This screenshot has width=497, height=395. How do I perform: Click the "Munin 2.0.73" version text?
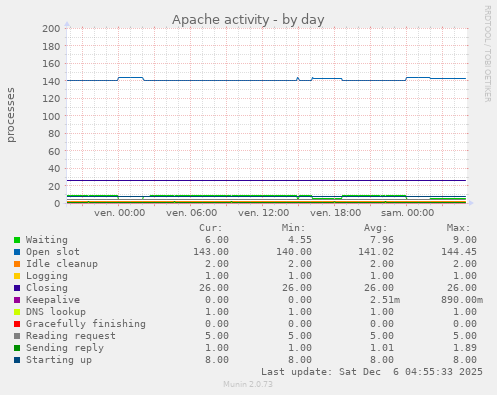click(x=248, y=384)
